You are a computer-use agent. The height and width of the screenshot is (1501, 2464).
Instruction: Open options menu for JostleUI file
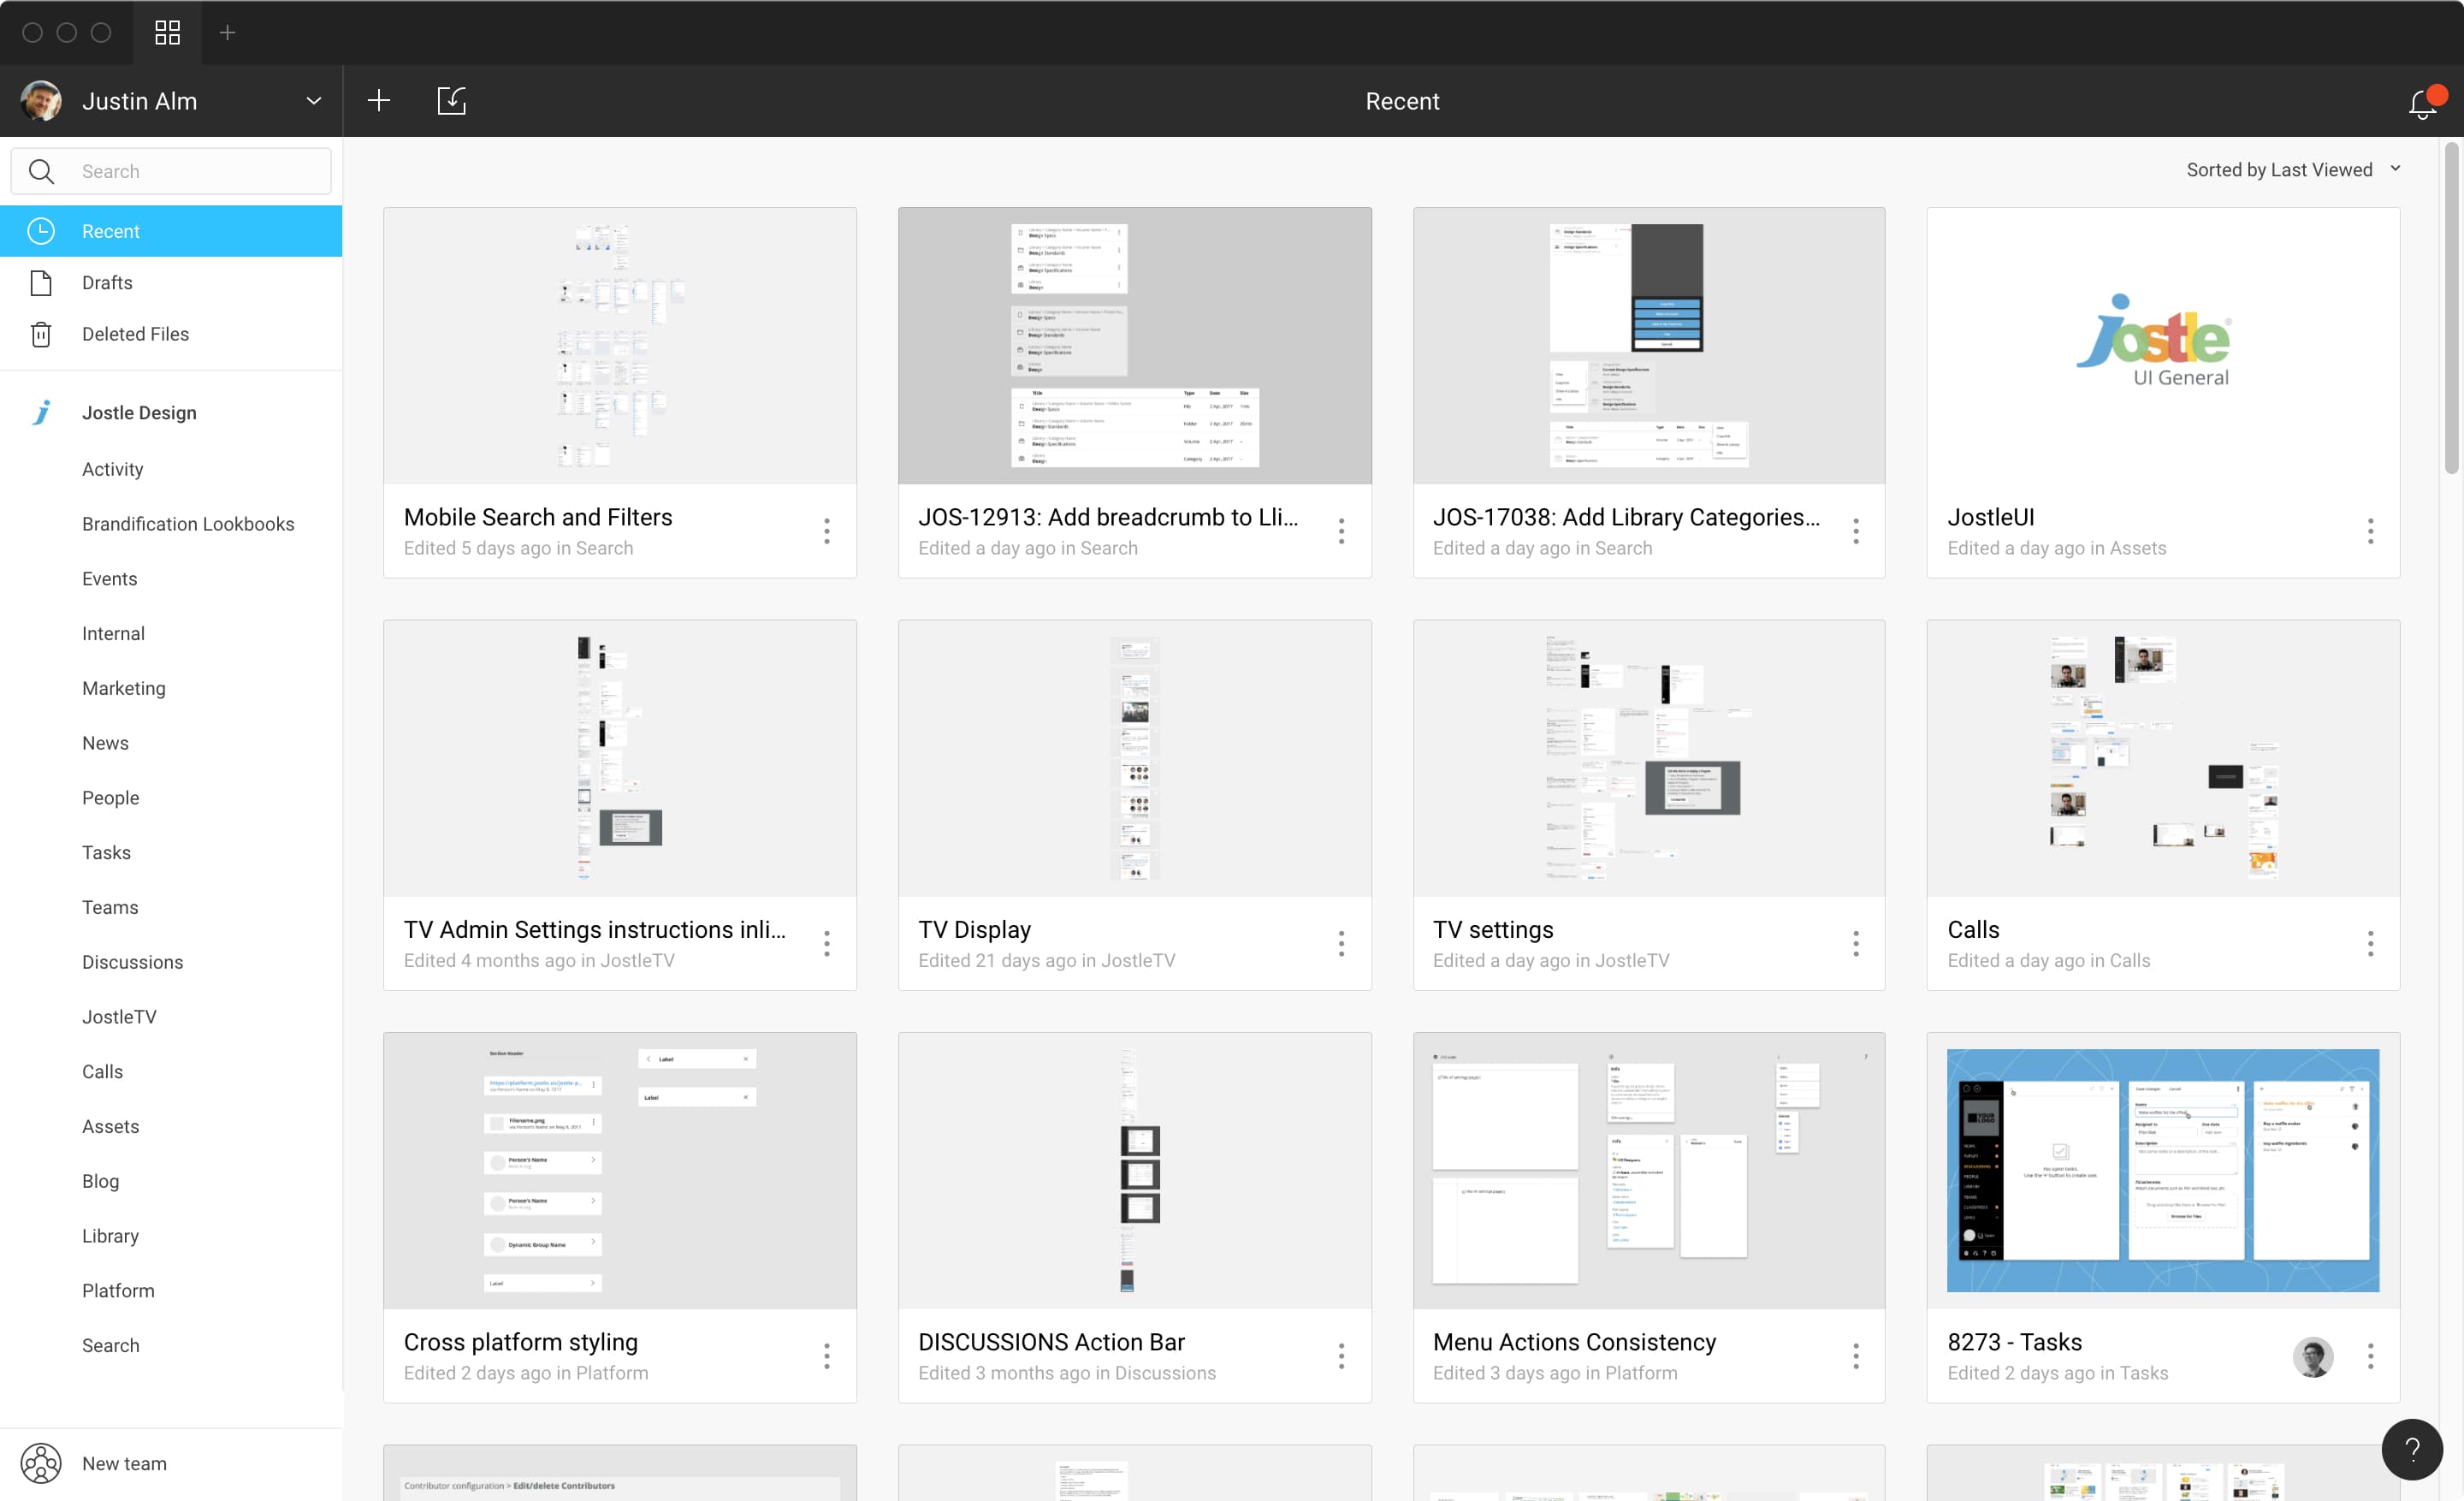[x=2370, y=531]
